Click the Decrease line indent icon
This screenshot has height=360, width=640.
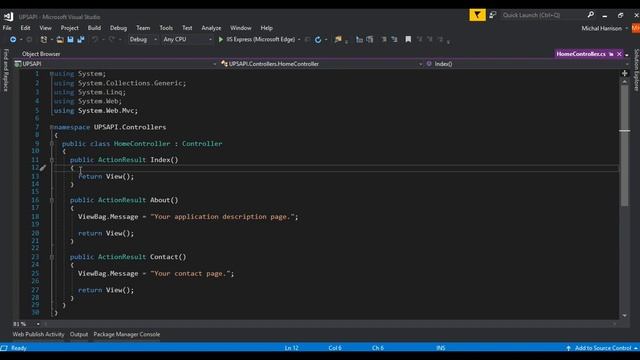coord(384,40)
